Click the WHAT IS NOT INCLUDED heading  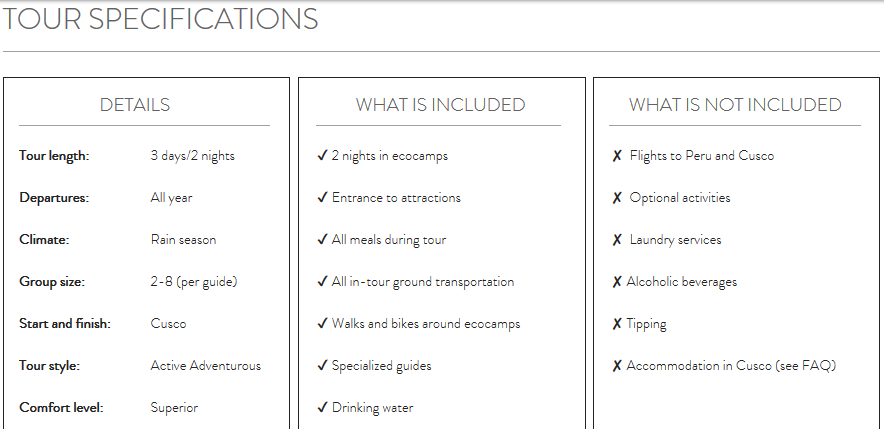point(735,105)
